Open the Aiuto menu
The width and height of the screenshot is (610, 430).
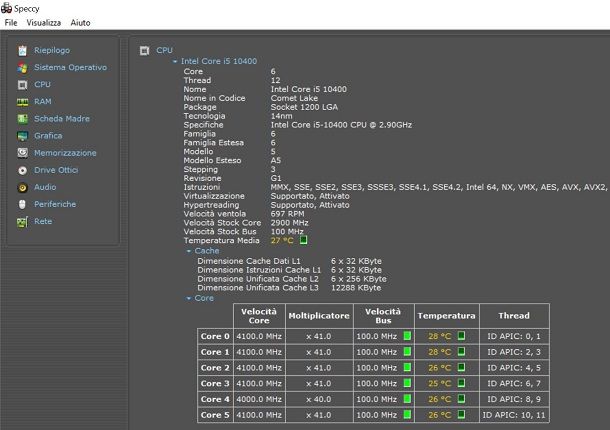[x=80, y=23]
